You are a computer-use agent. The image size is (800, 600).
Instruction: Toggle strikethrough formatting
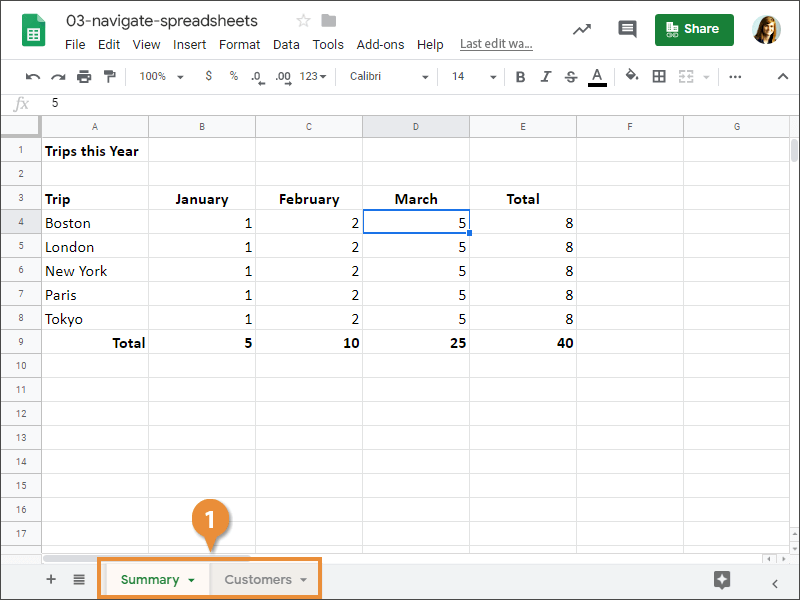coord(570,76)
